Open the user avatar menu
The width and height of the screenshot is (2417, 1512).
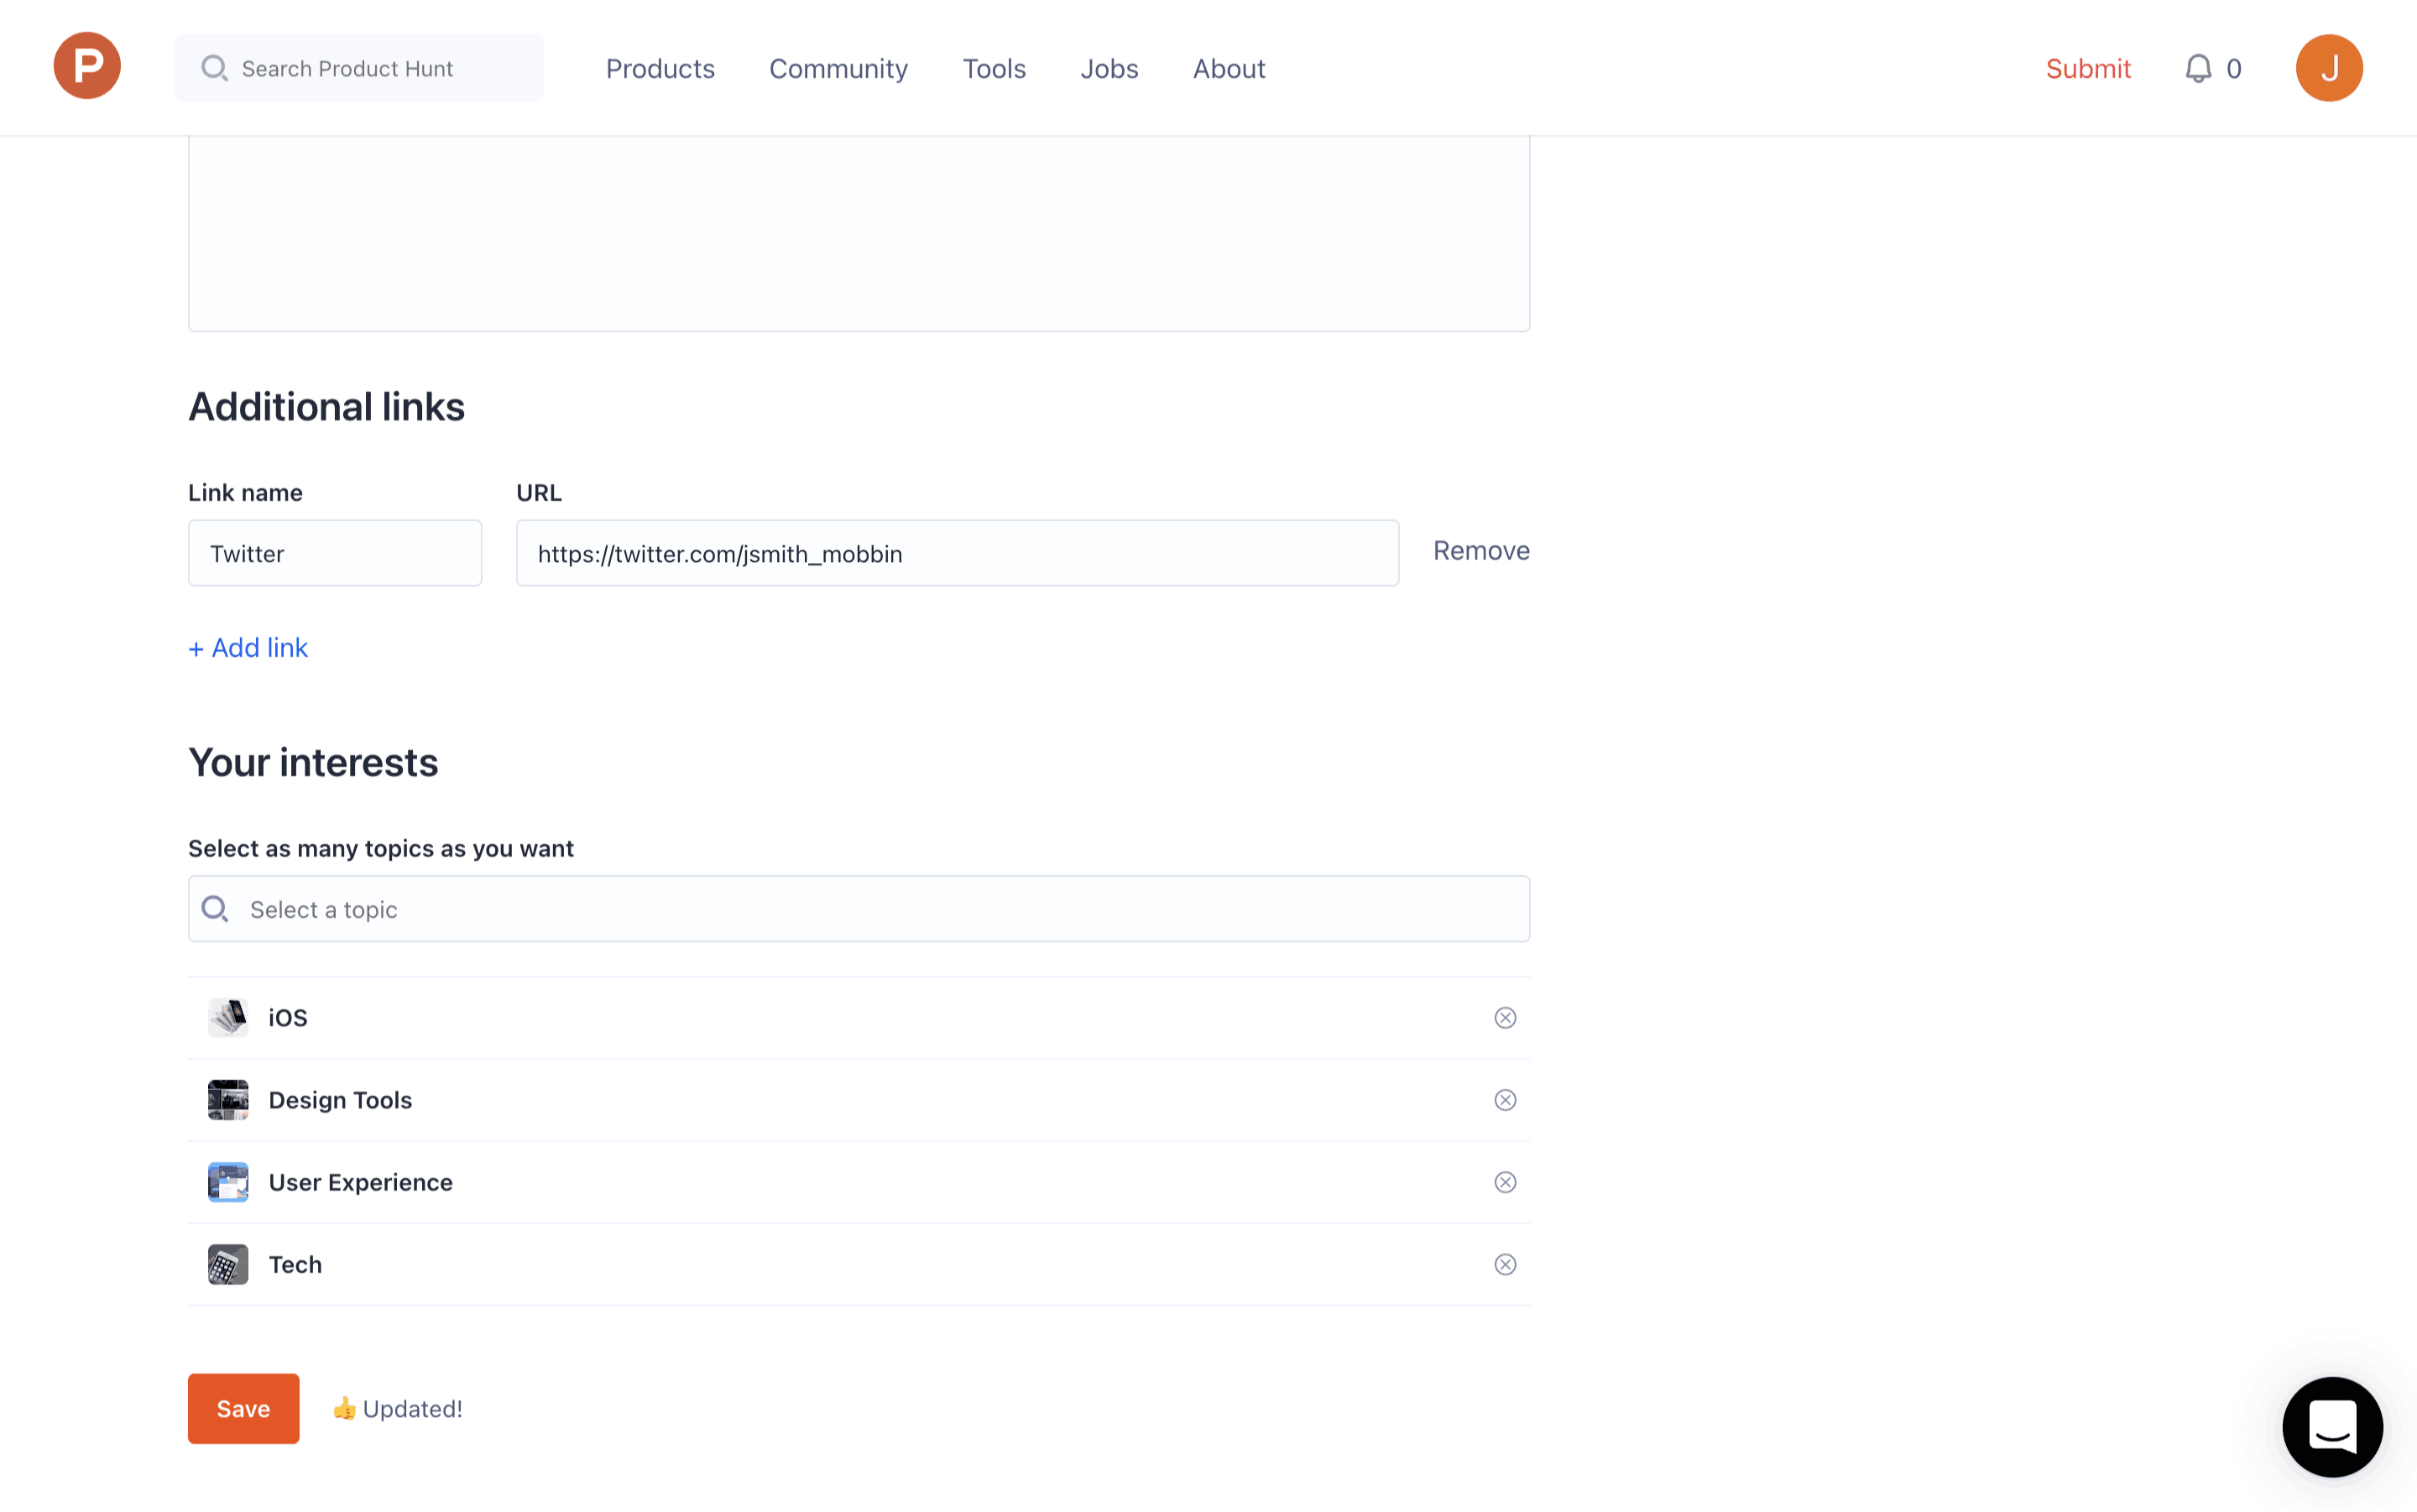point(2328,68)
